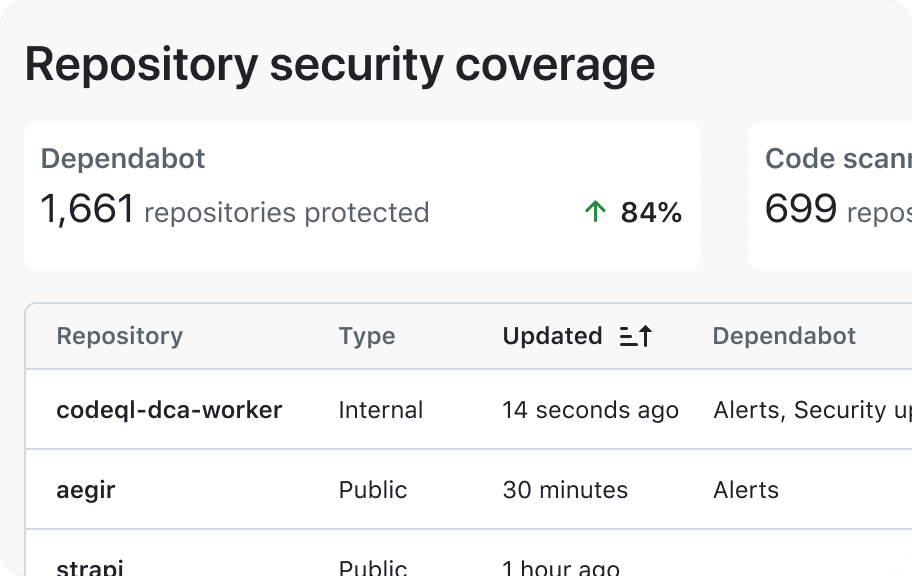912x576 pixels.
Task: Sort by the Type column header
Action: pos(367,336)
